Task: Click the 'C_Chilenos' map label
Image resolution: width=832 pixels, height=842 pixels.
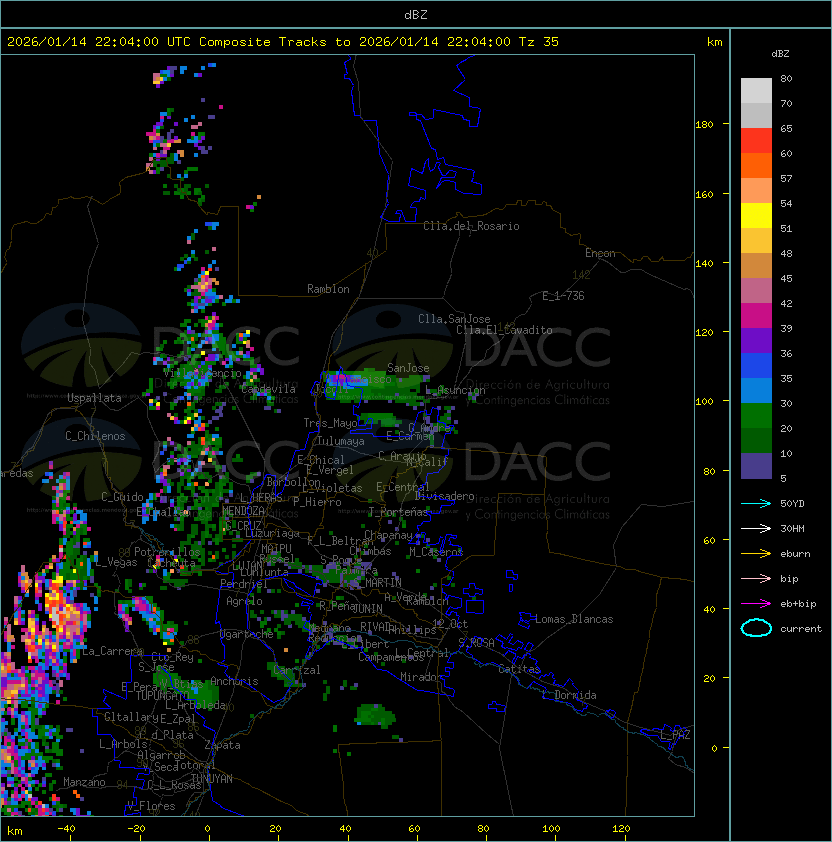Action: [x=95, y=436]
